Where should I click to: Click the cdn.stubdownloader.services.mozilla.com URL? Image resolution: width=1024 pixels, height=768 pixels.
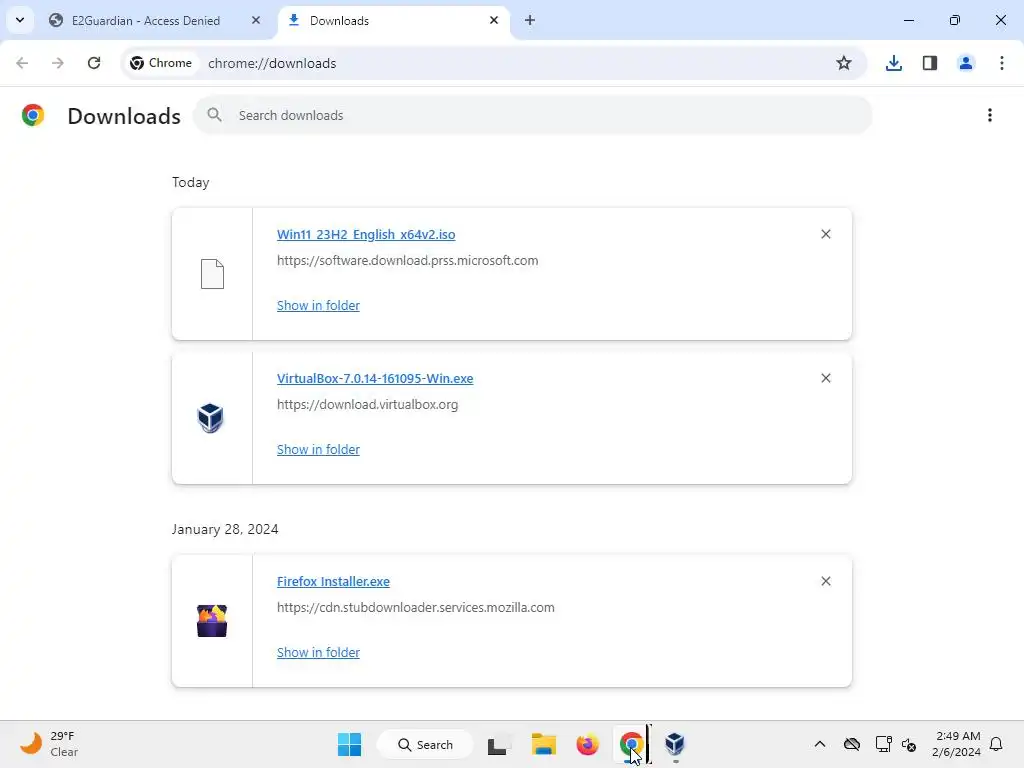[416, 607]
